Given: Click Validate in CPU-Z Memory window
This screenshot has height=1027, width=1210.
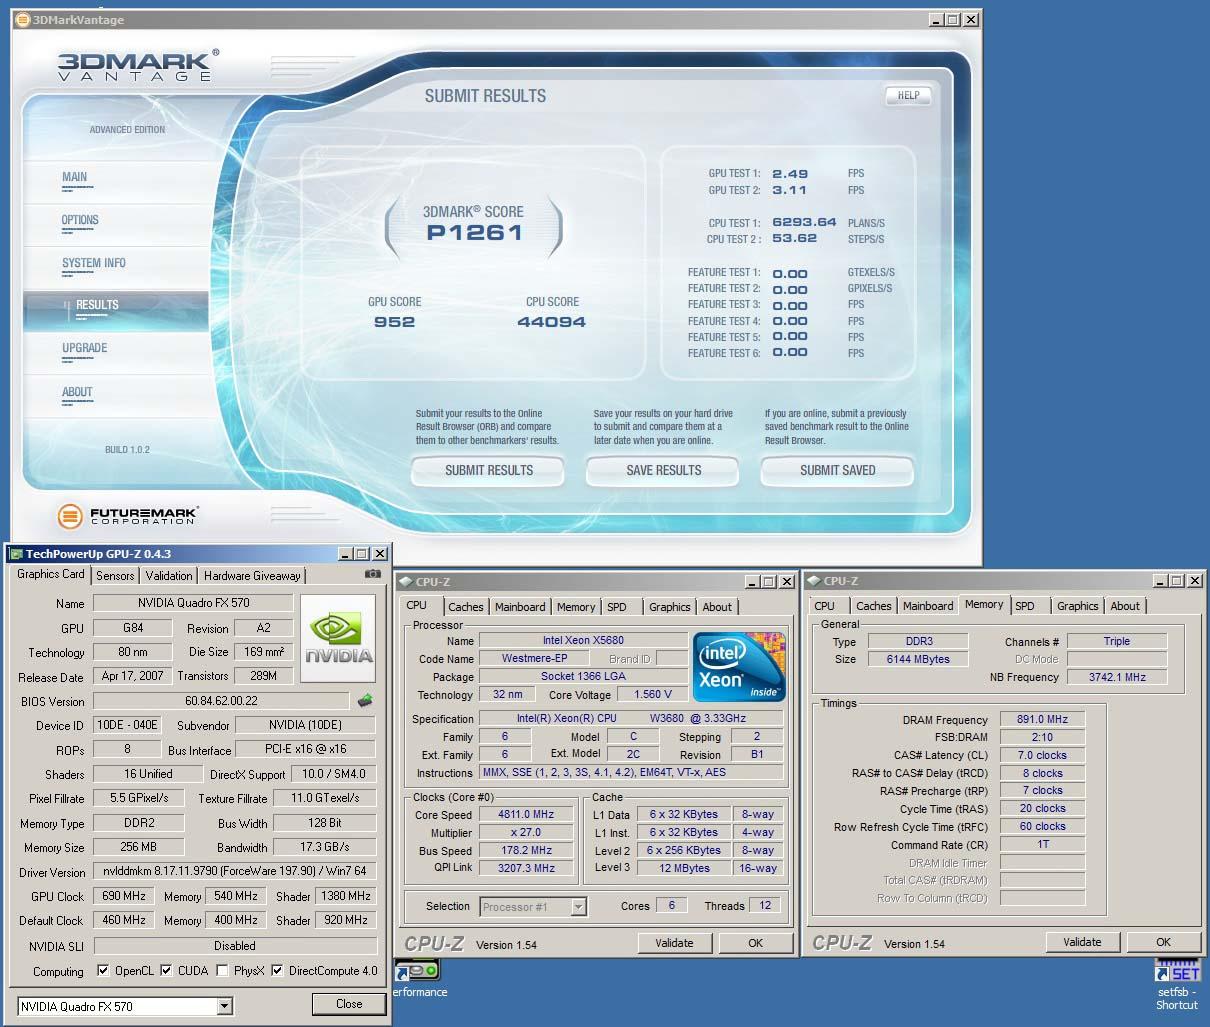Looking at the screenshot, I should coord(1082,942).
